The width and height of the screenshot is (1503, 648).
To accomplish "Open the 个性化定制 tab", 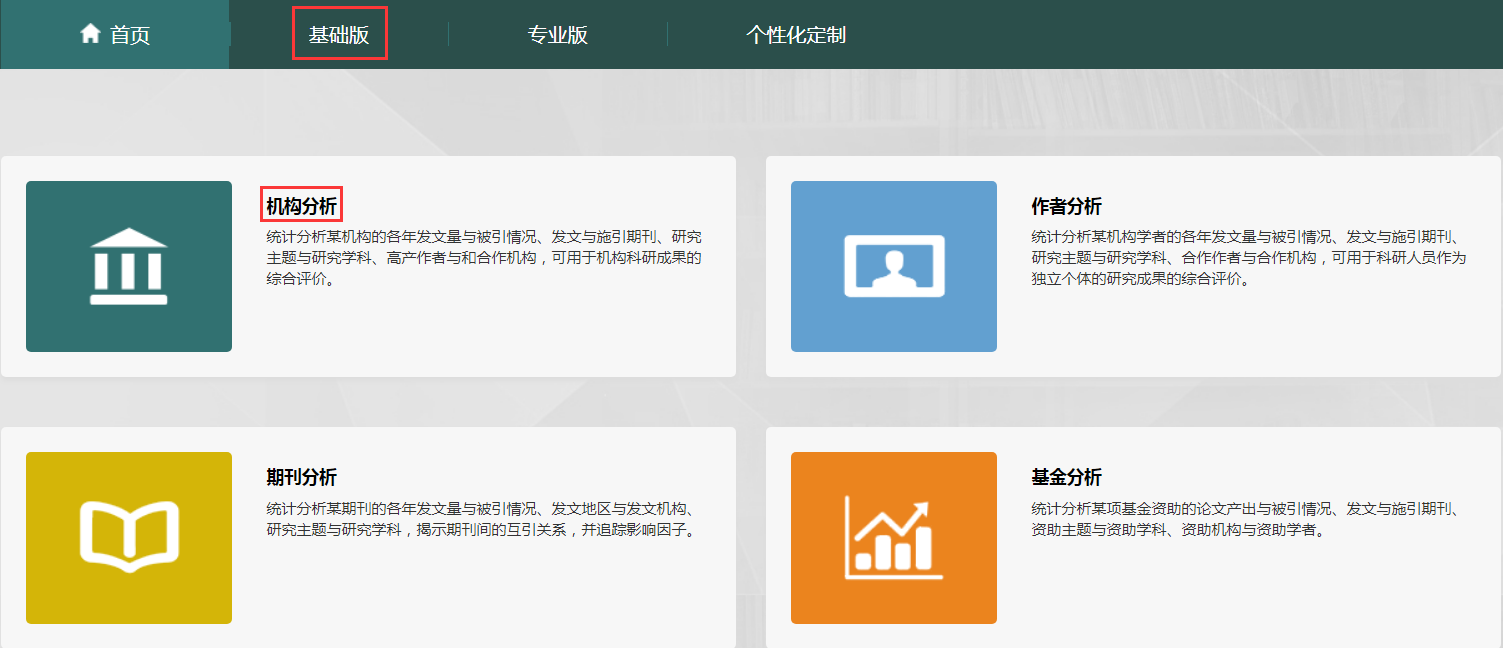I will coord(795,35).
